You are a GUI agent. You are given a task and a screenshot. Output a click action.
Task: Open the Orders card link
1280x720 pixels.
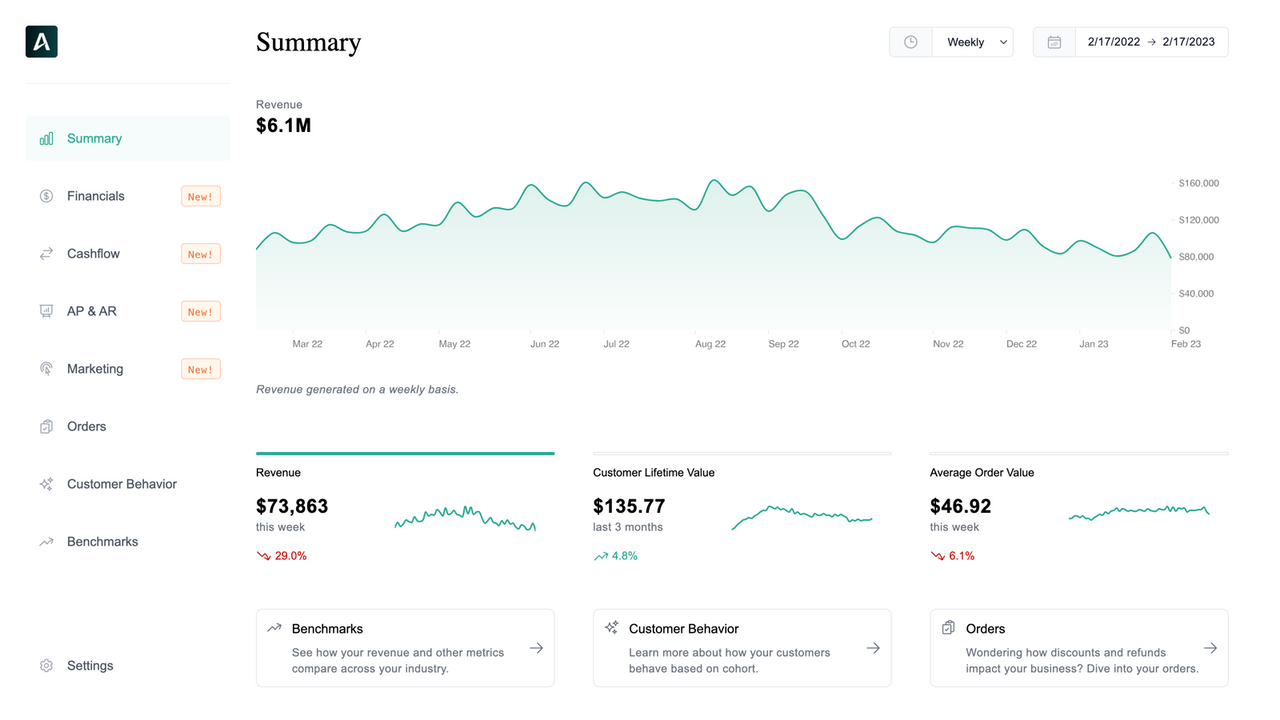click(x=1079, y=648)
